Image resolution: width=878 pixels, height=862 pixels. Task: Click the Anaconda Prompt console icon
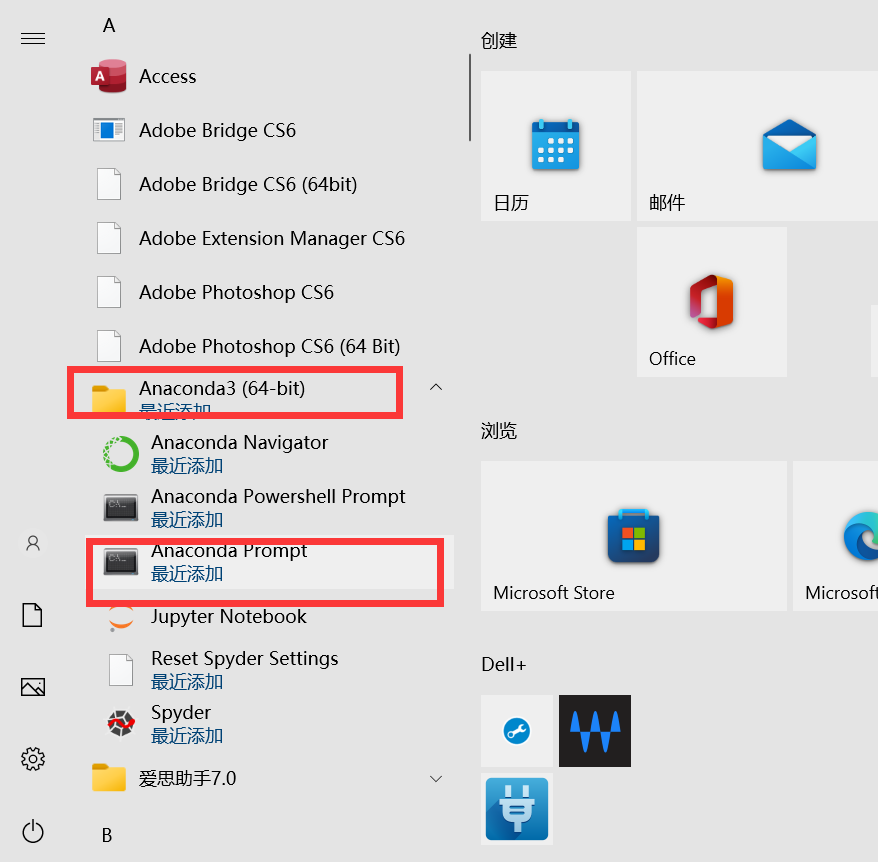coord(121,561)
